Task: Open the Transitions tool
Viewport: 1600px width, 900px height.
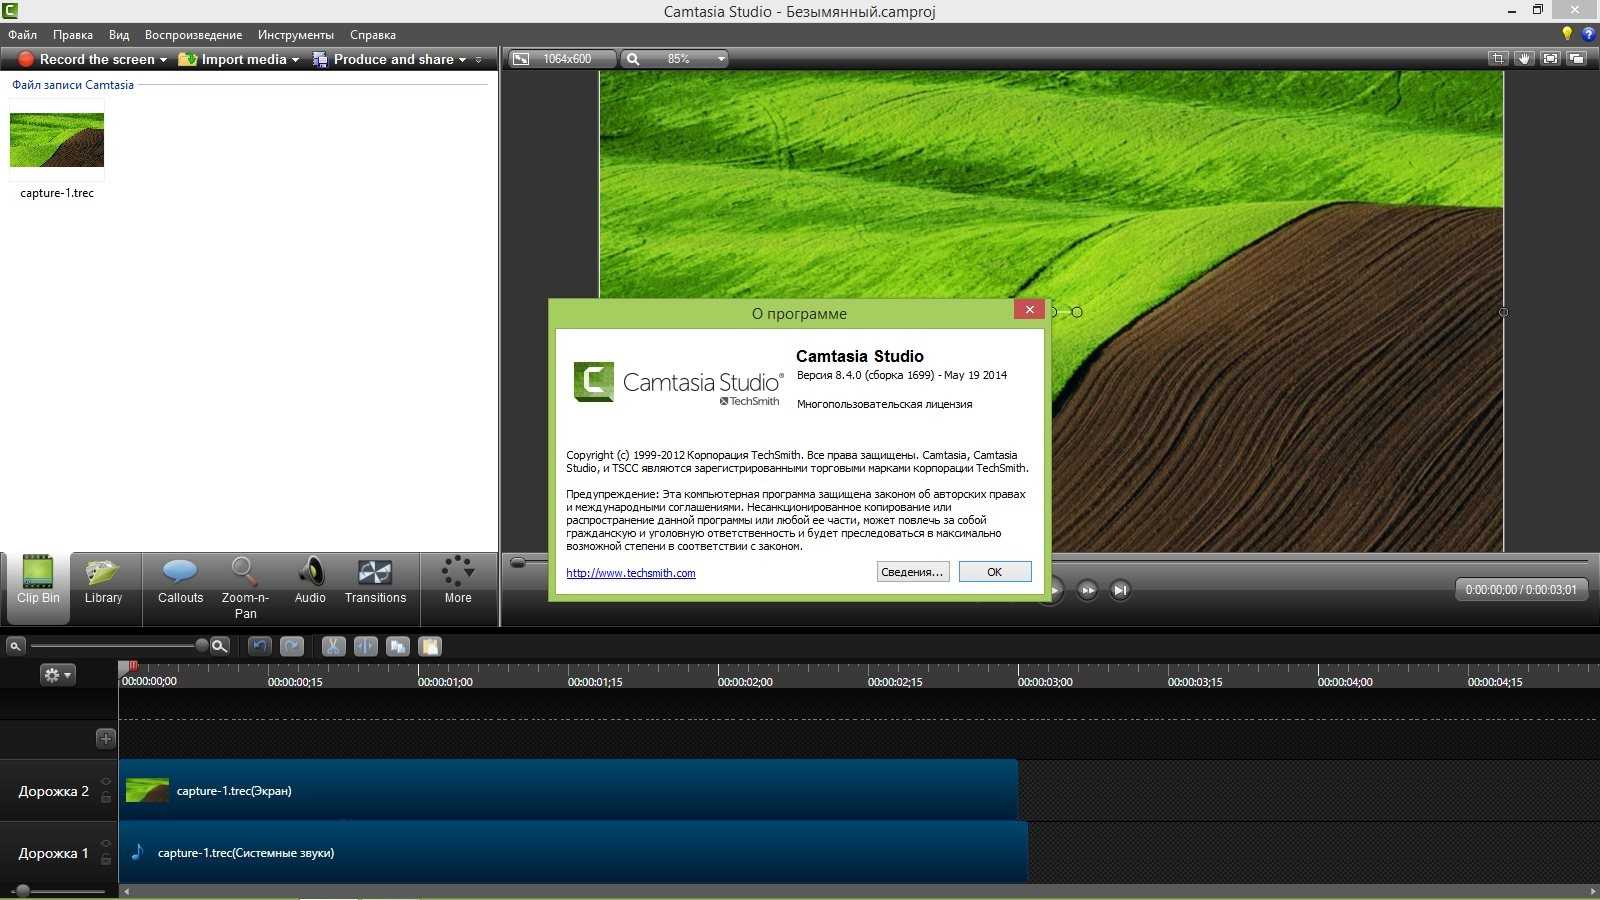Action: click(x=375, y=581)
